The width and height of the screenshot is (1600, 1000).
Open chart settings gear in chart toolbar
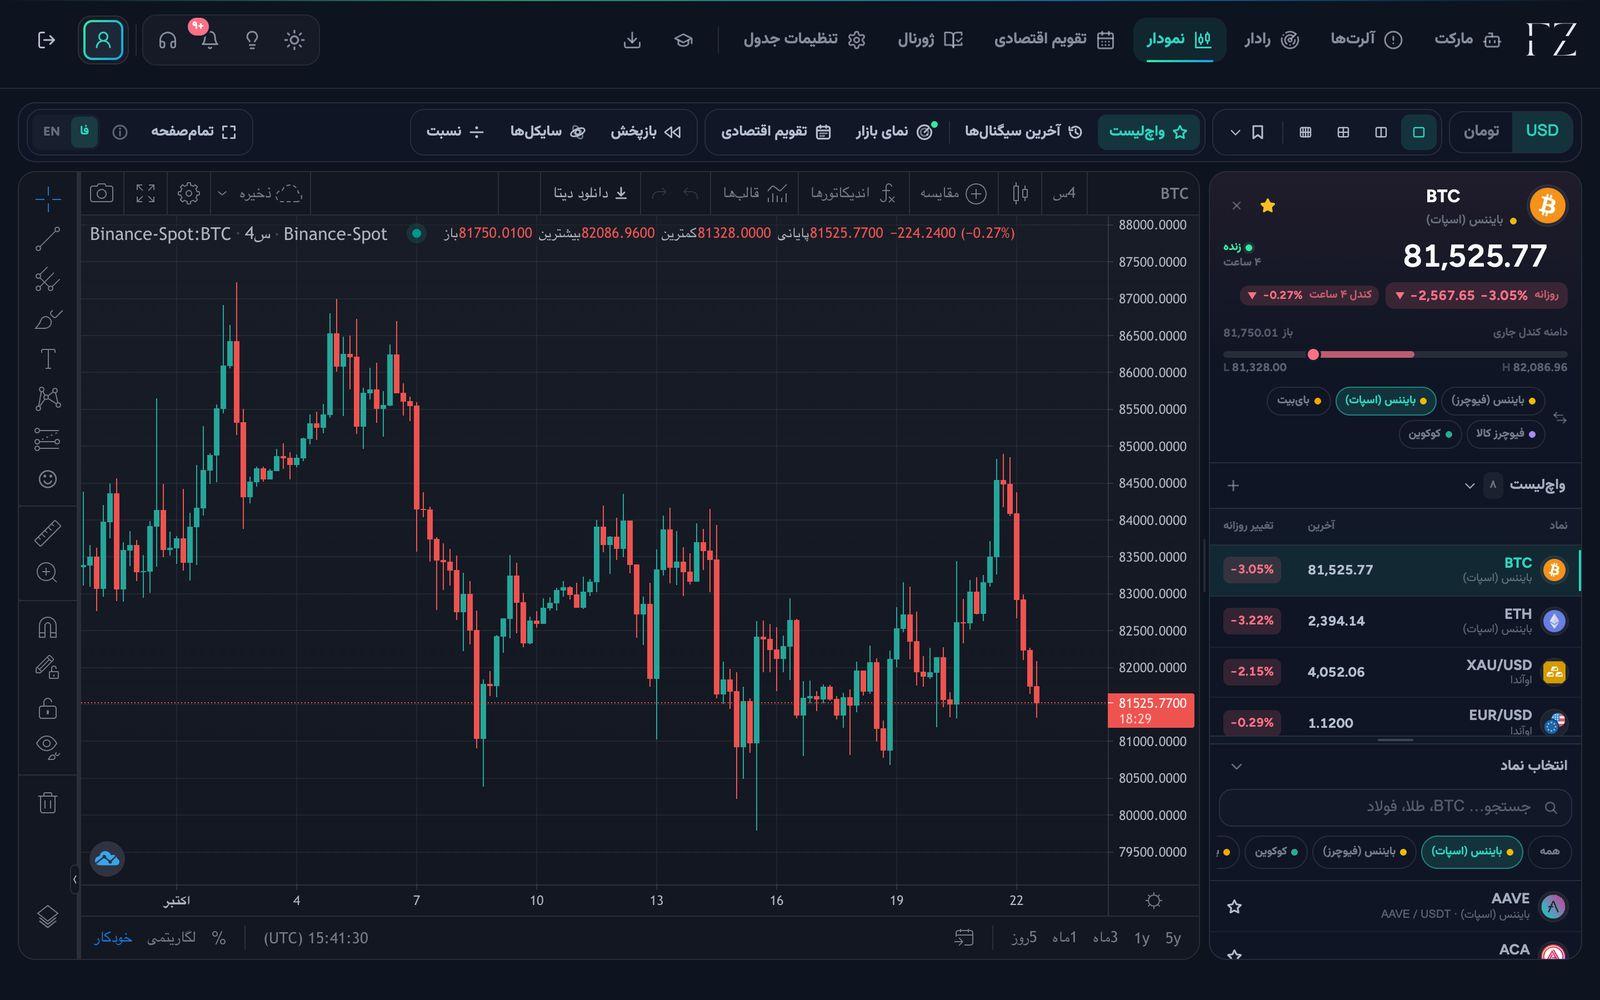pos(188,193)
